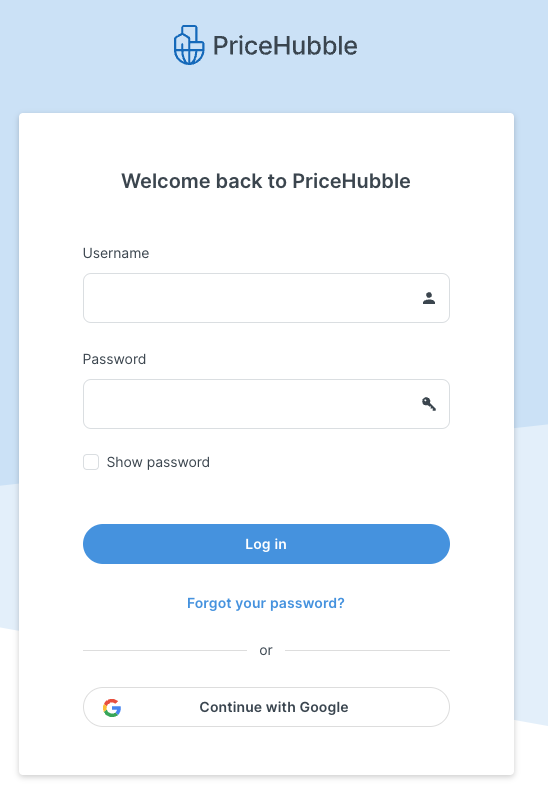Click the divider line right of 'or'
The image size is (548, 790).
tap(367, 650)
